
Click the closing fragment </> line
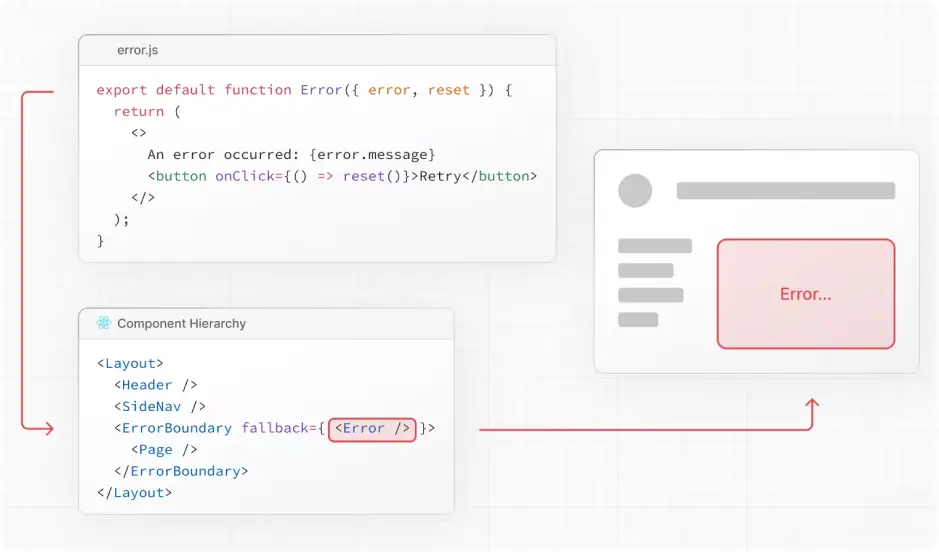(143, 198)
